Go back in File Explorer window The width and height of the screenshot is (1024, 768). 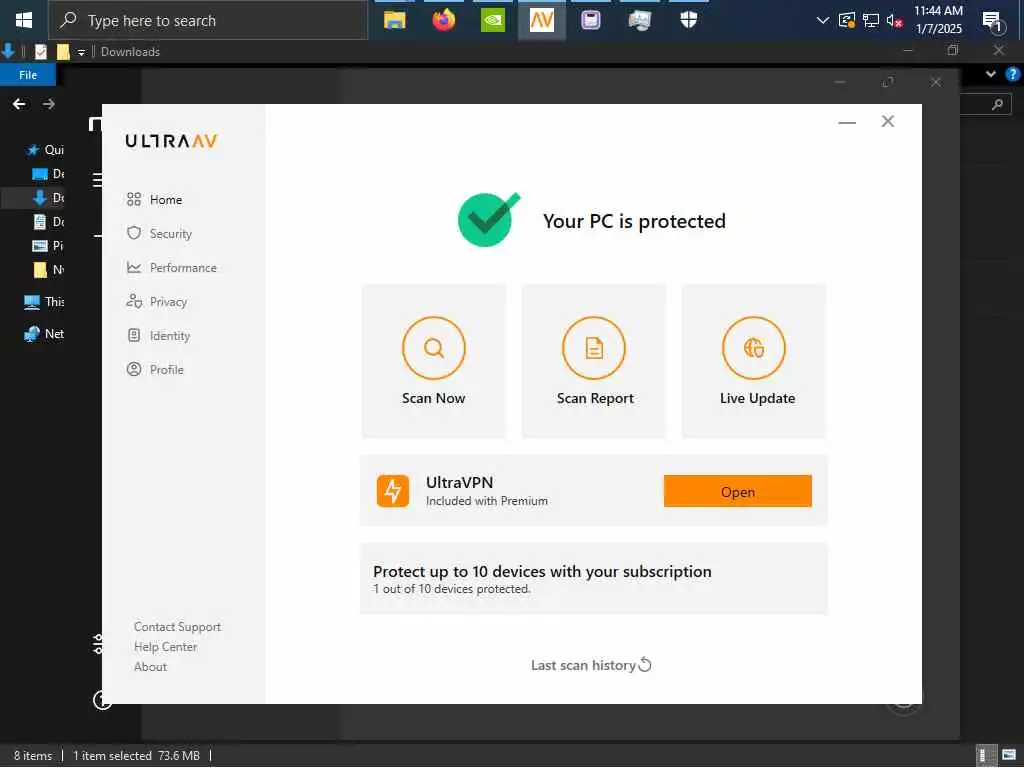click(19, 104)
